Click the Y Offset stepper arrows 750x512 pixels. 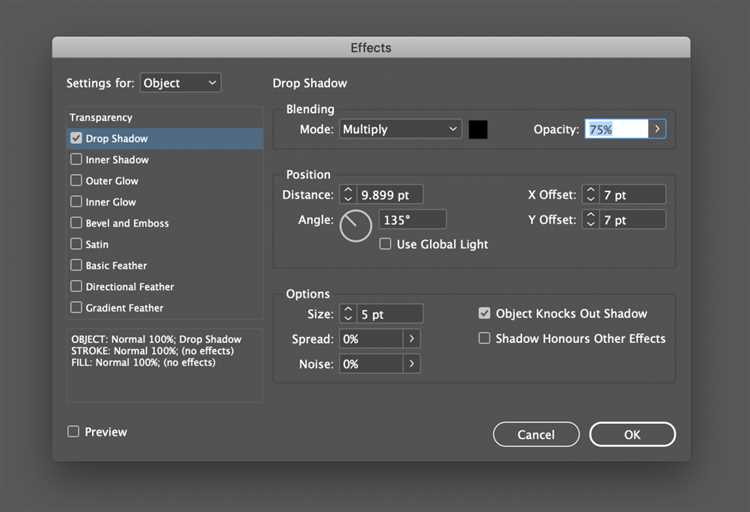(591, 219)
